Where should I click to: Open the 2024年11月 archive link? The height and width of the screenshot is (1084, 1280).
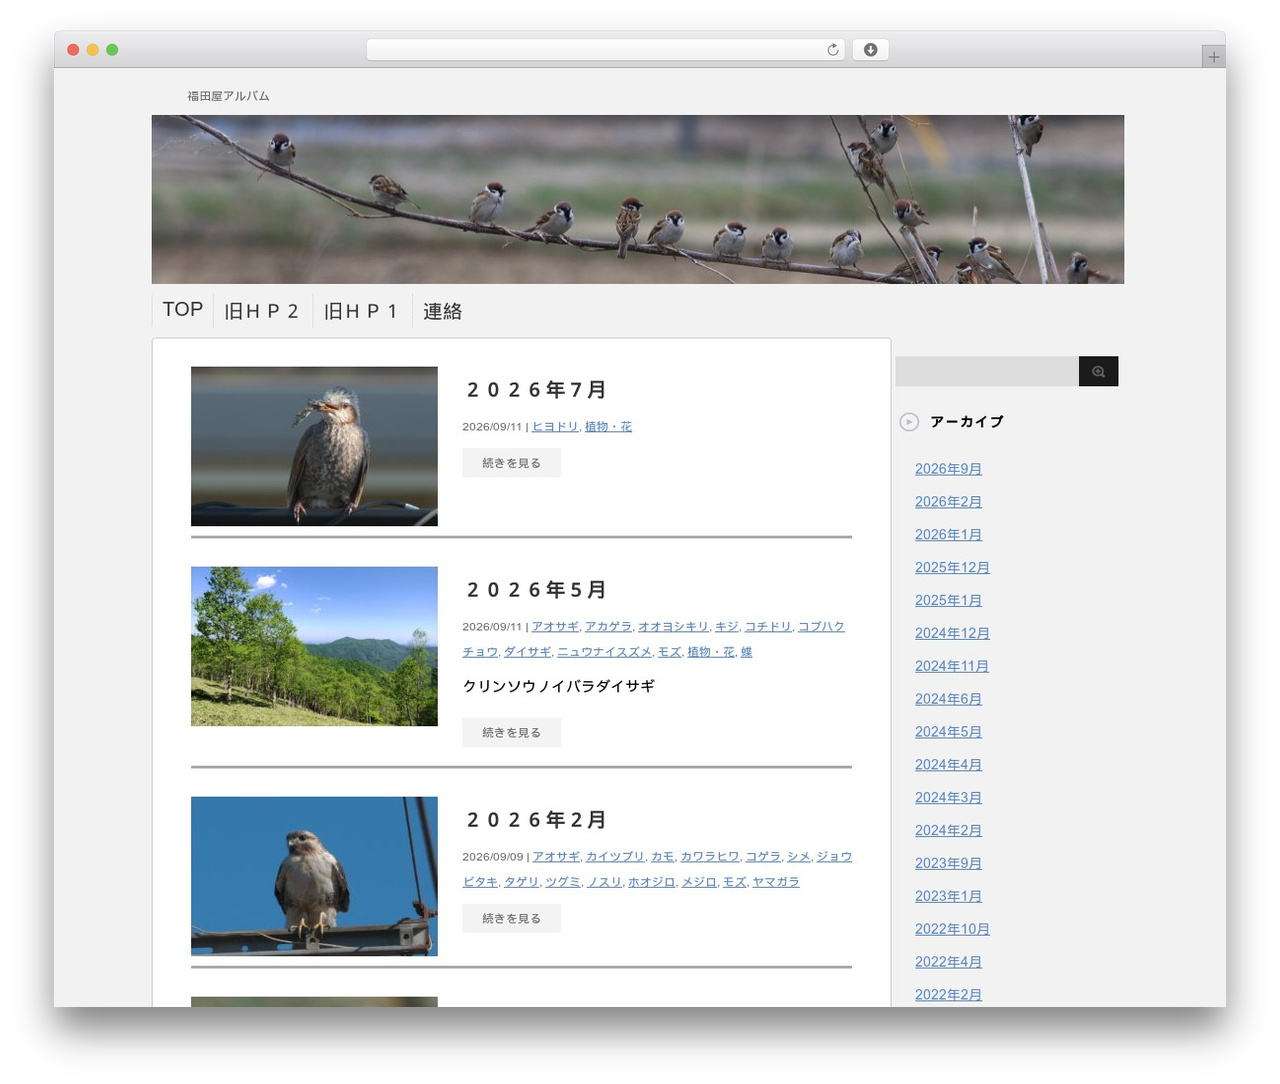[952, 667]
